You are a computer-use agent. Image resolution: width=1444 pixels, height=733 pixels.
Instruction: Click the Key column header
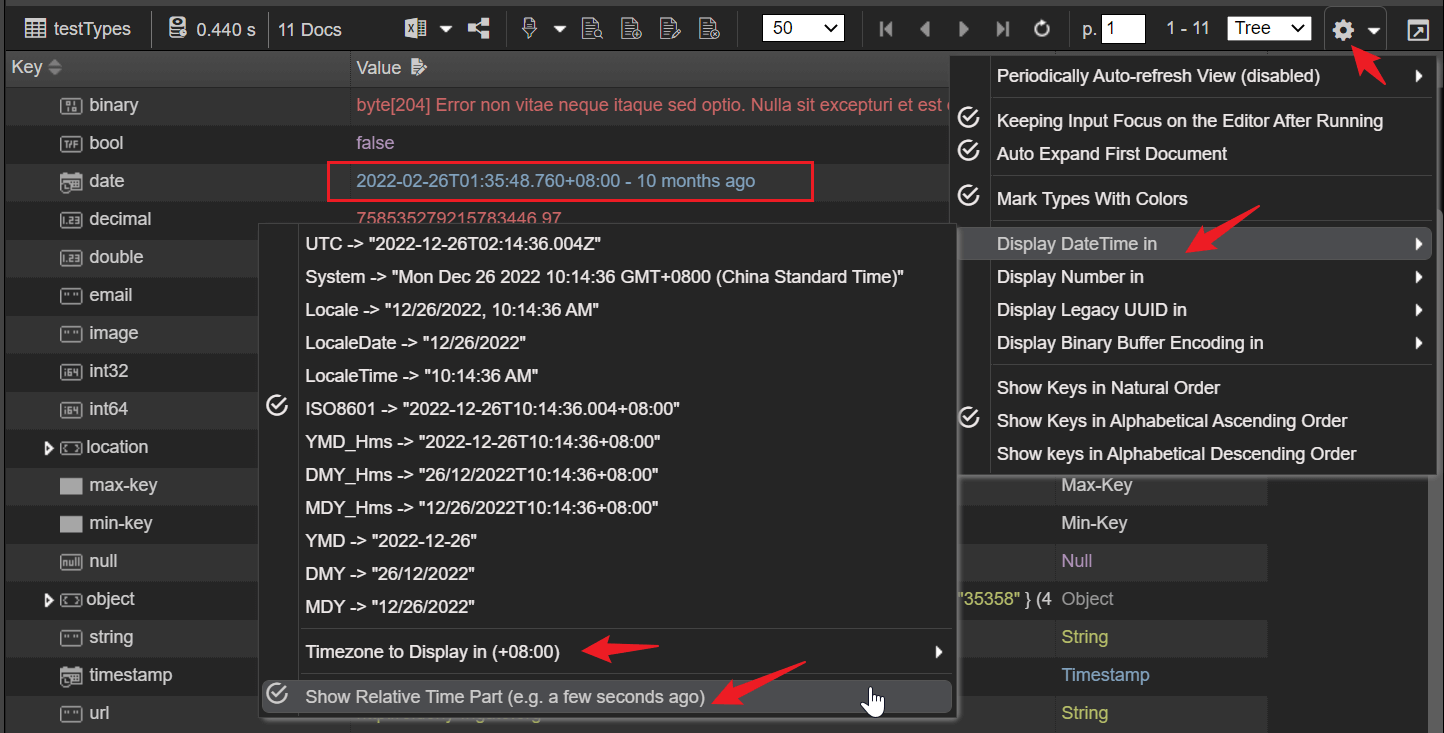(x=26, y=68)
